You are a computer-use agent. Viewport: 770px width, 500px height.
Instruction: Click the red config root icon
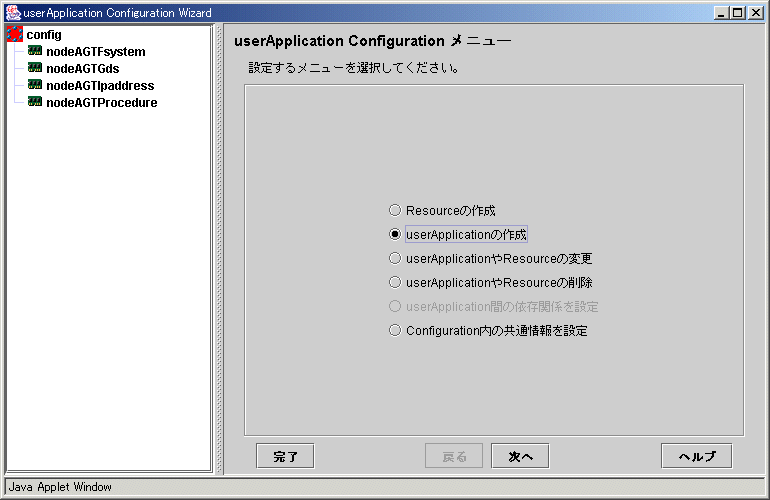[x=15, y=34]
